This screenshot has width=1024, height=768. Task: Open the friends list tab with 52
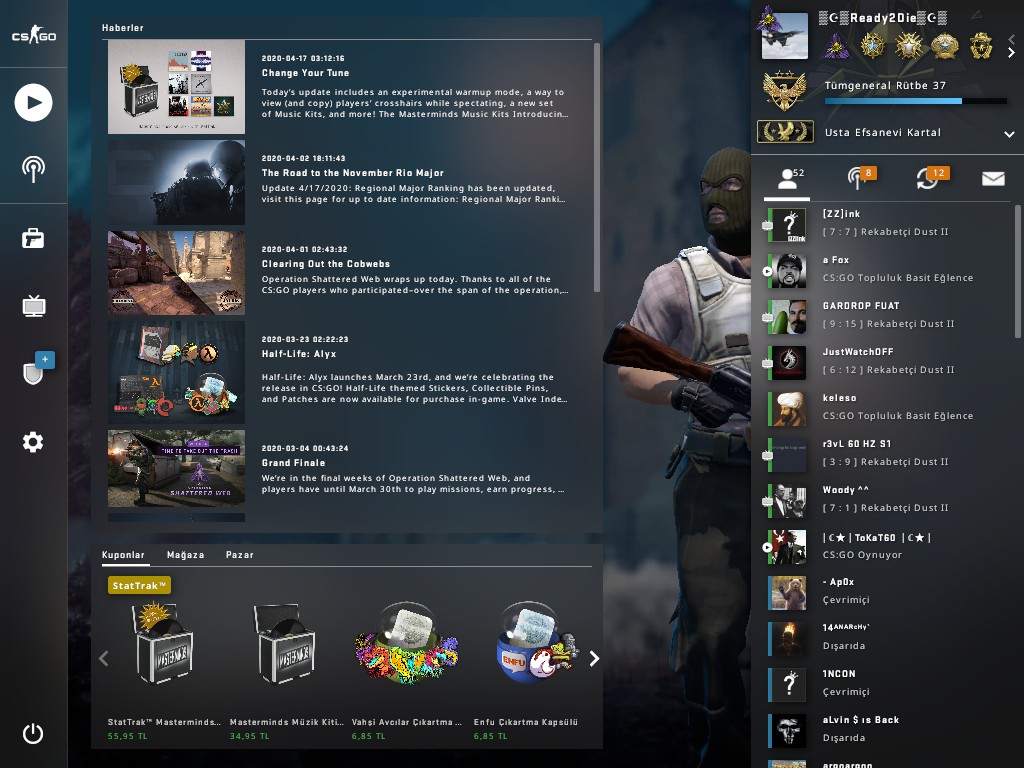click(788, 178)
